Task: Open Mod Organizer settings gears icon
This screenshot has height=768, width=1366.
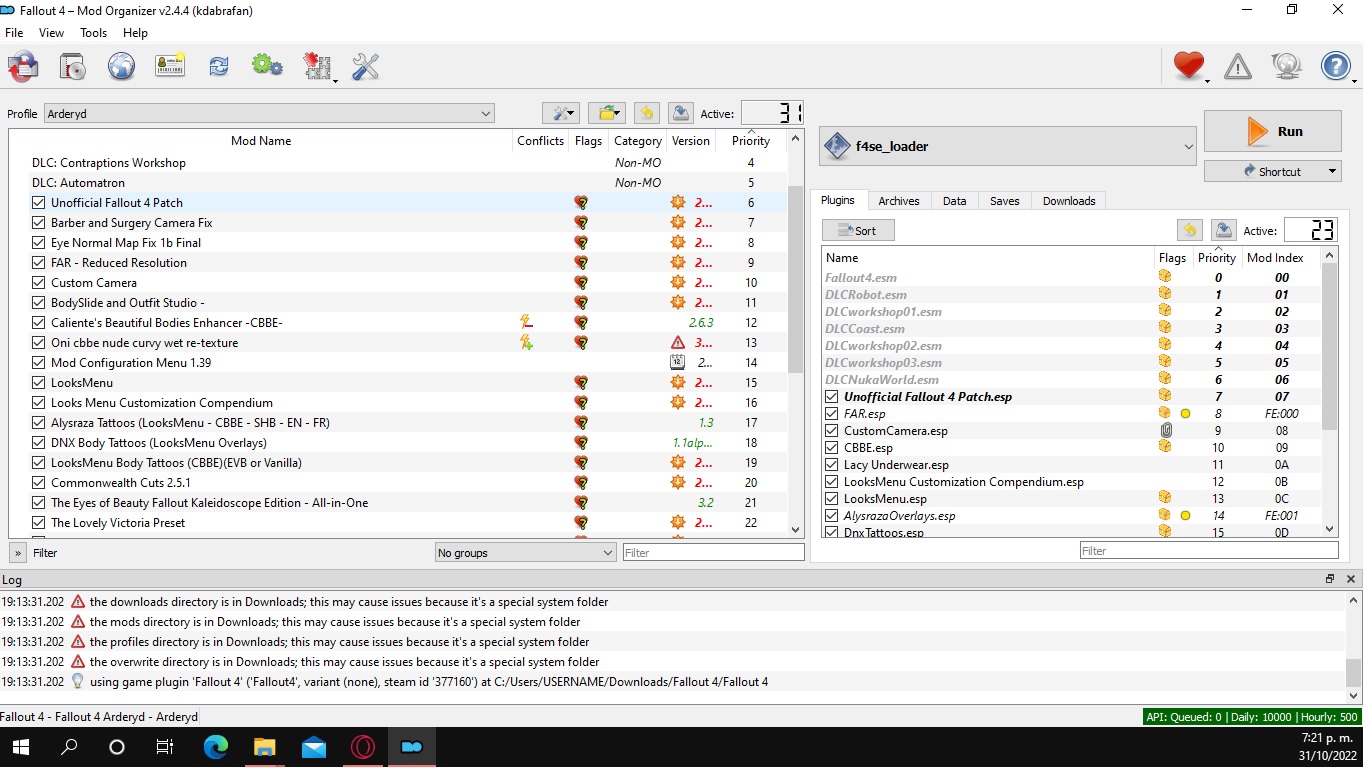Action: [x=266, y=66]
